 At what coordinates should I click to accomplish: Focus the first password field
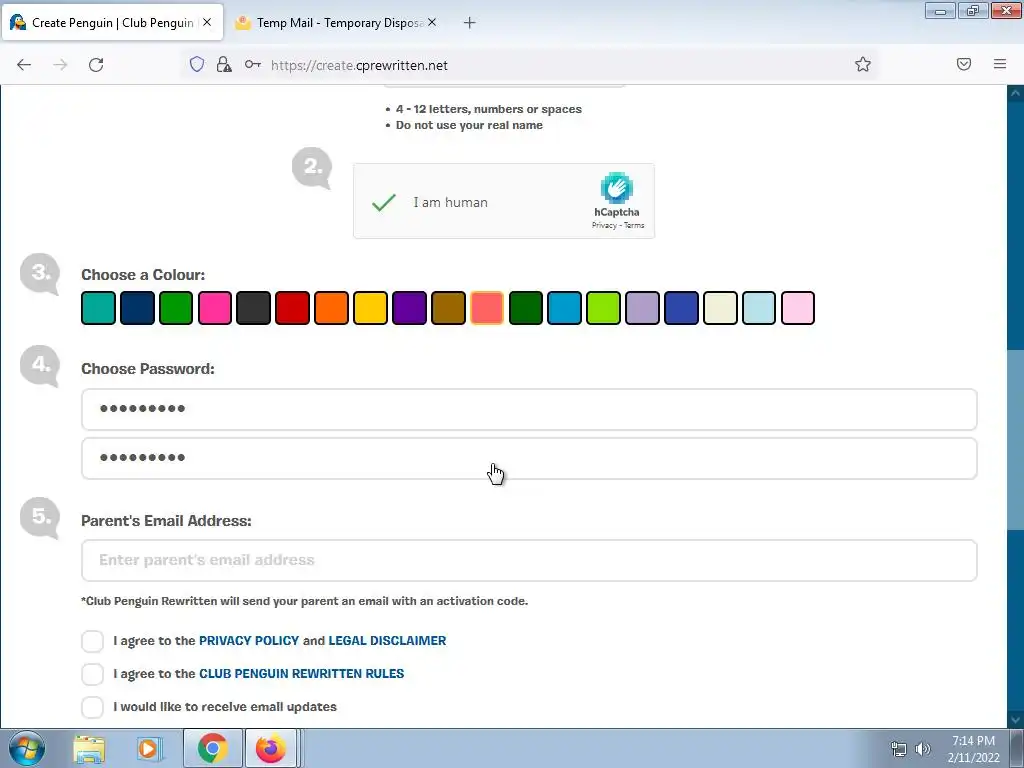point(529,409)
